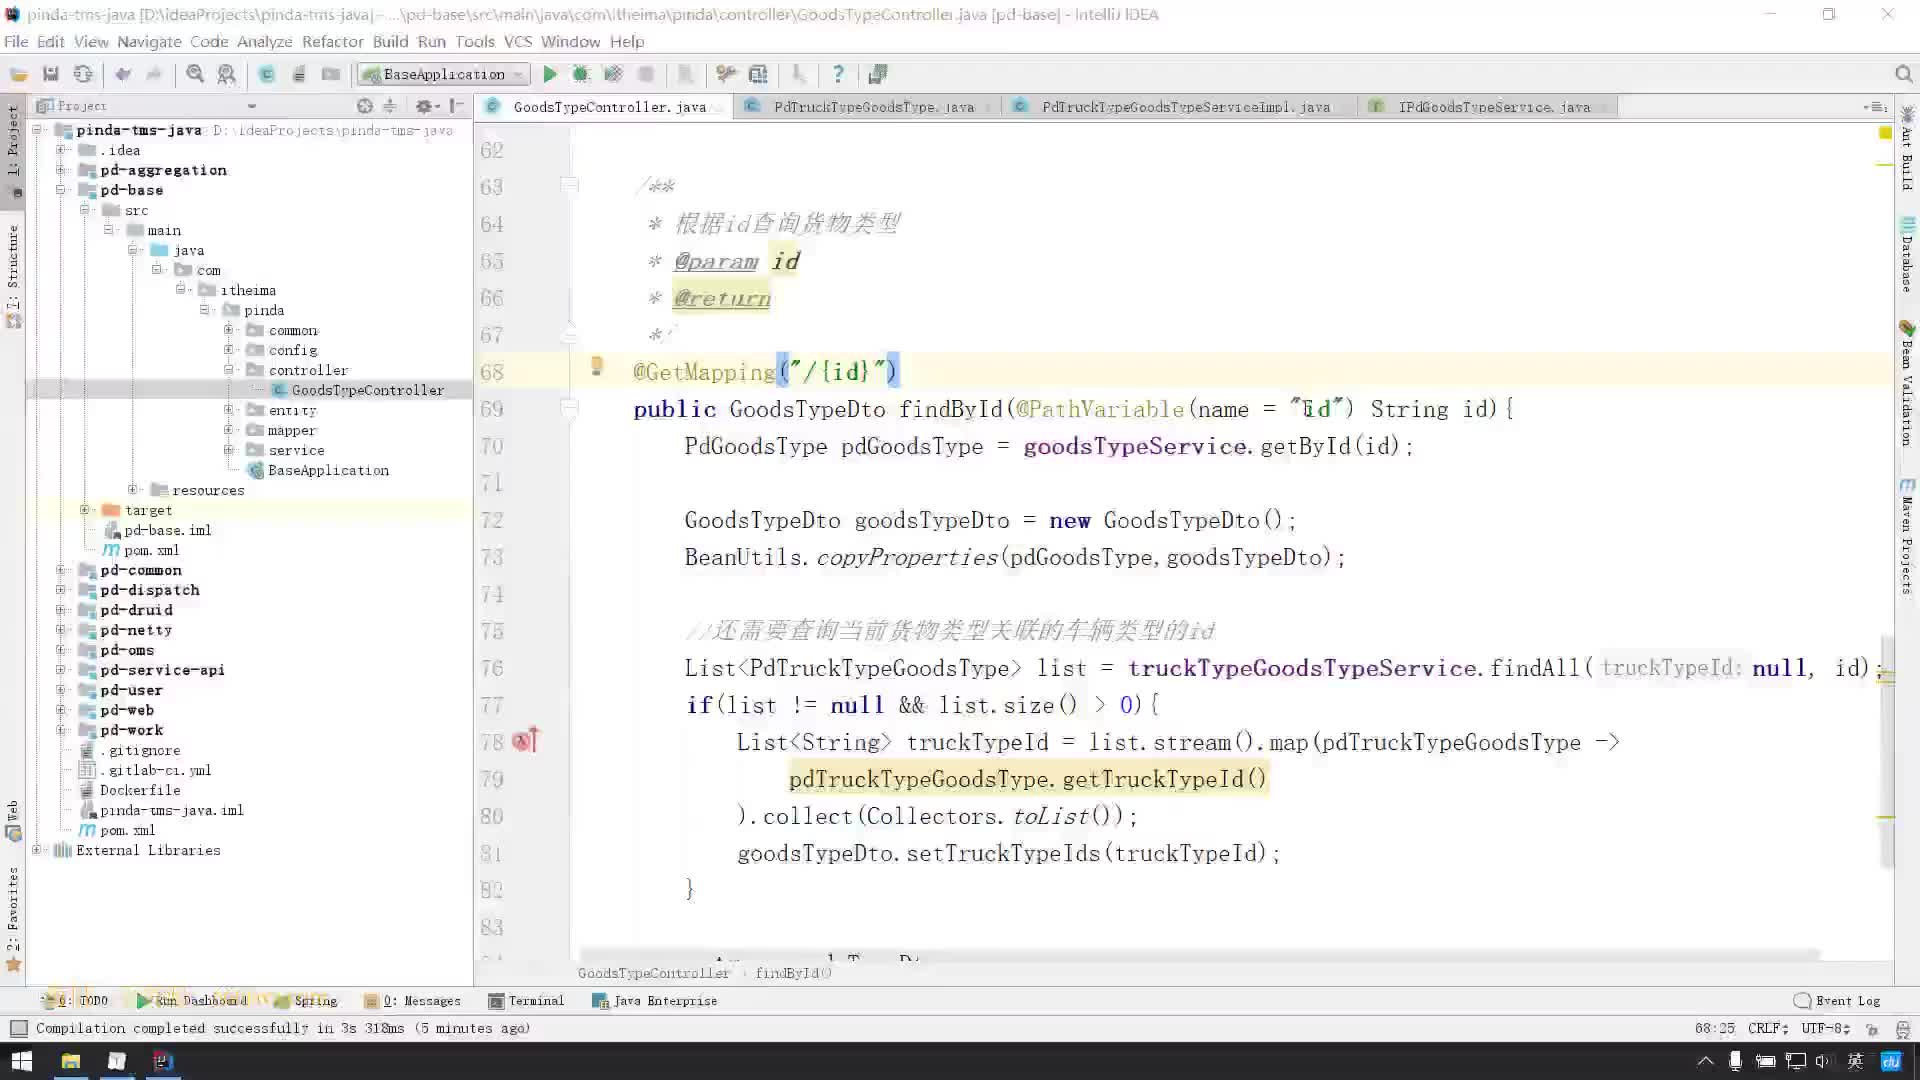
Task: Open the Analyze menu
Action: pos(264,42)
